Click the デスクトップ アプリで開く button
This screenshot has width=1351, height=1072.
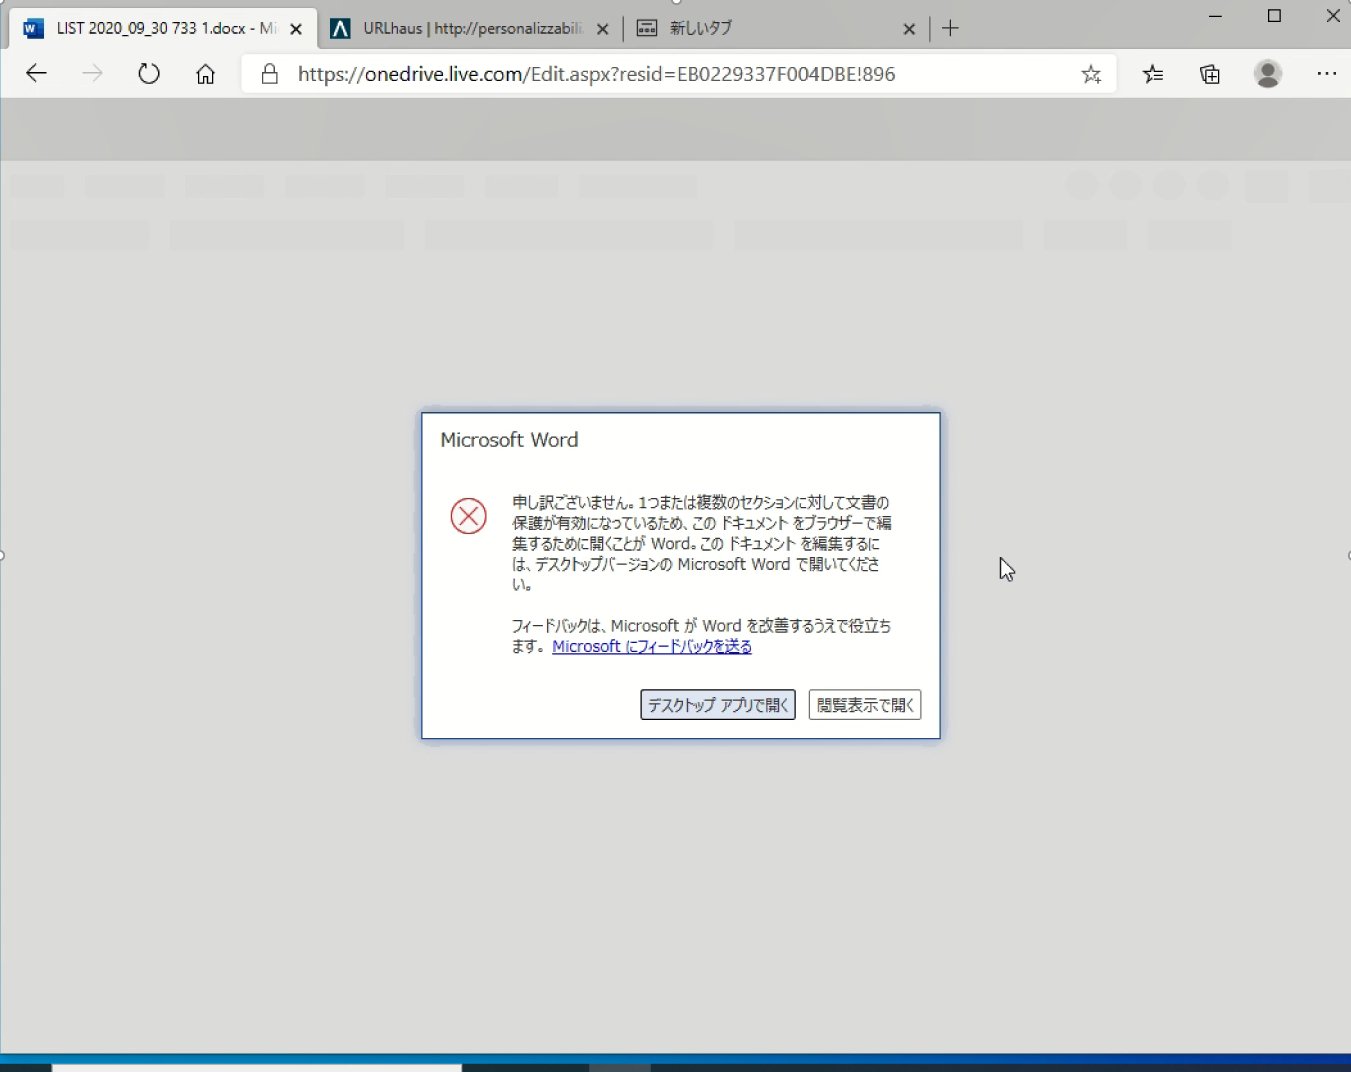coord(717,705)
